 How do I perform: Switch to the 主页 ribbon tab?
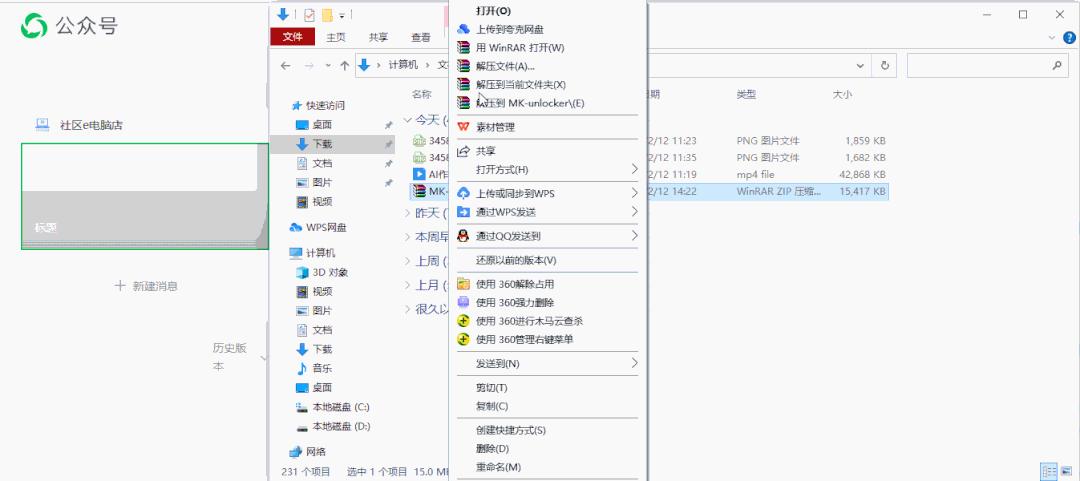[335, 38]
